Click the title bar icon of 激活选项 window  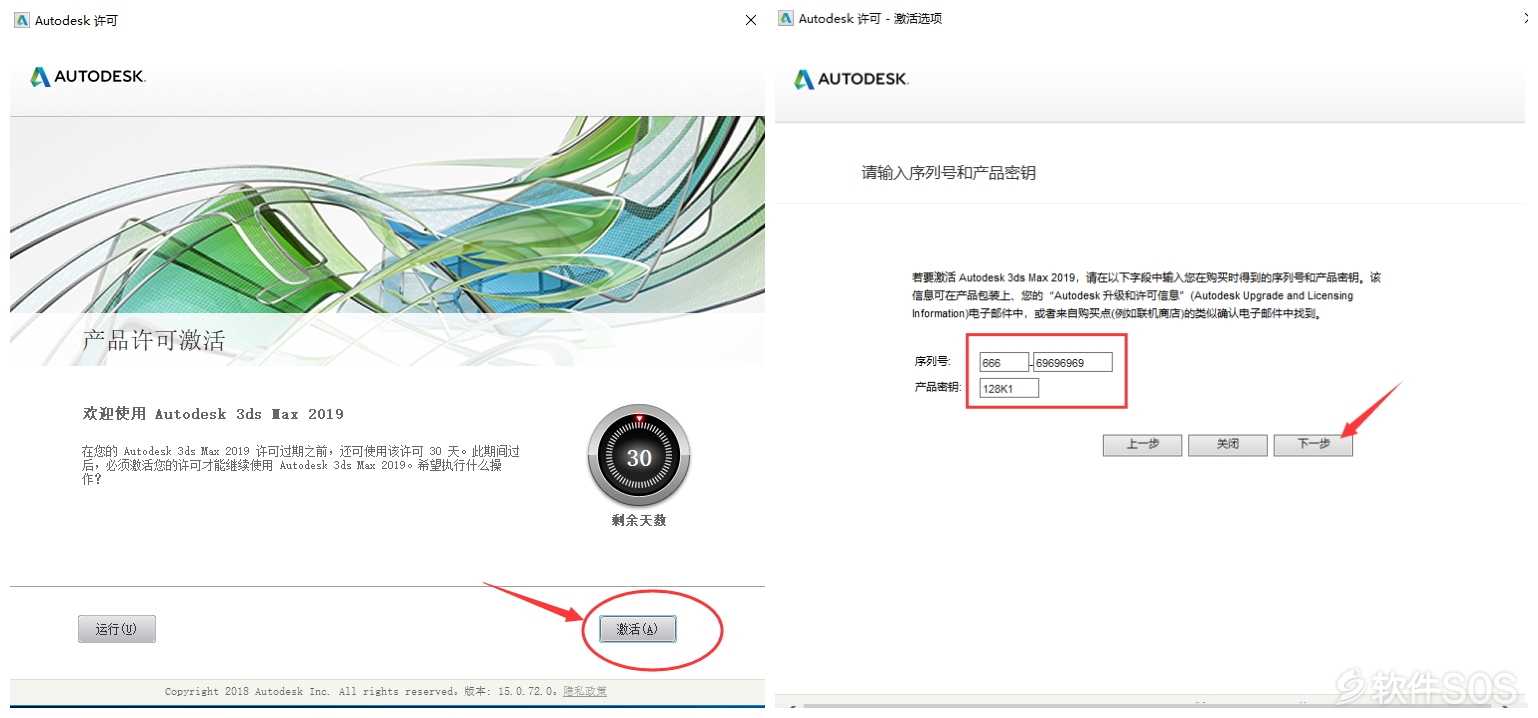coord(786,18)
